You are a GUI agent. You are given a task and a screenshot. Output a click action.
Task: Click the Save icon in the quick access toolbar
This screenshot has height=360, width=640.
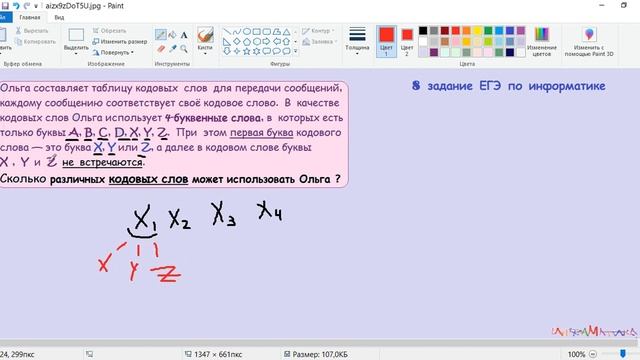5,6
